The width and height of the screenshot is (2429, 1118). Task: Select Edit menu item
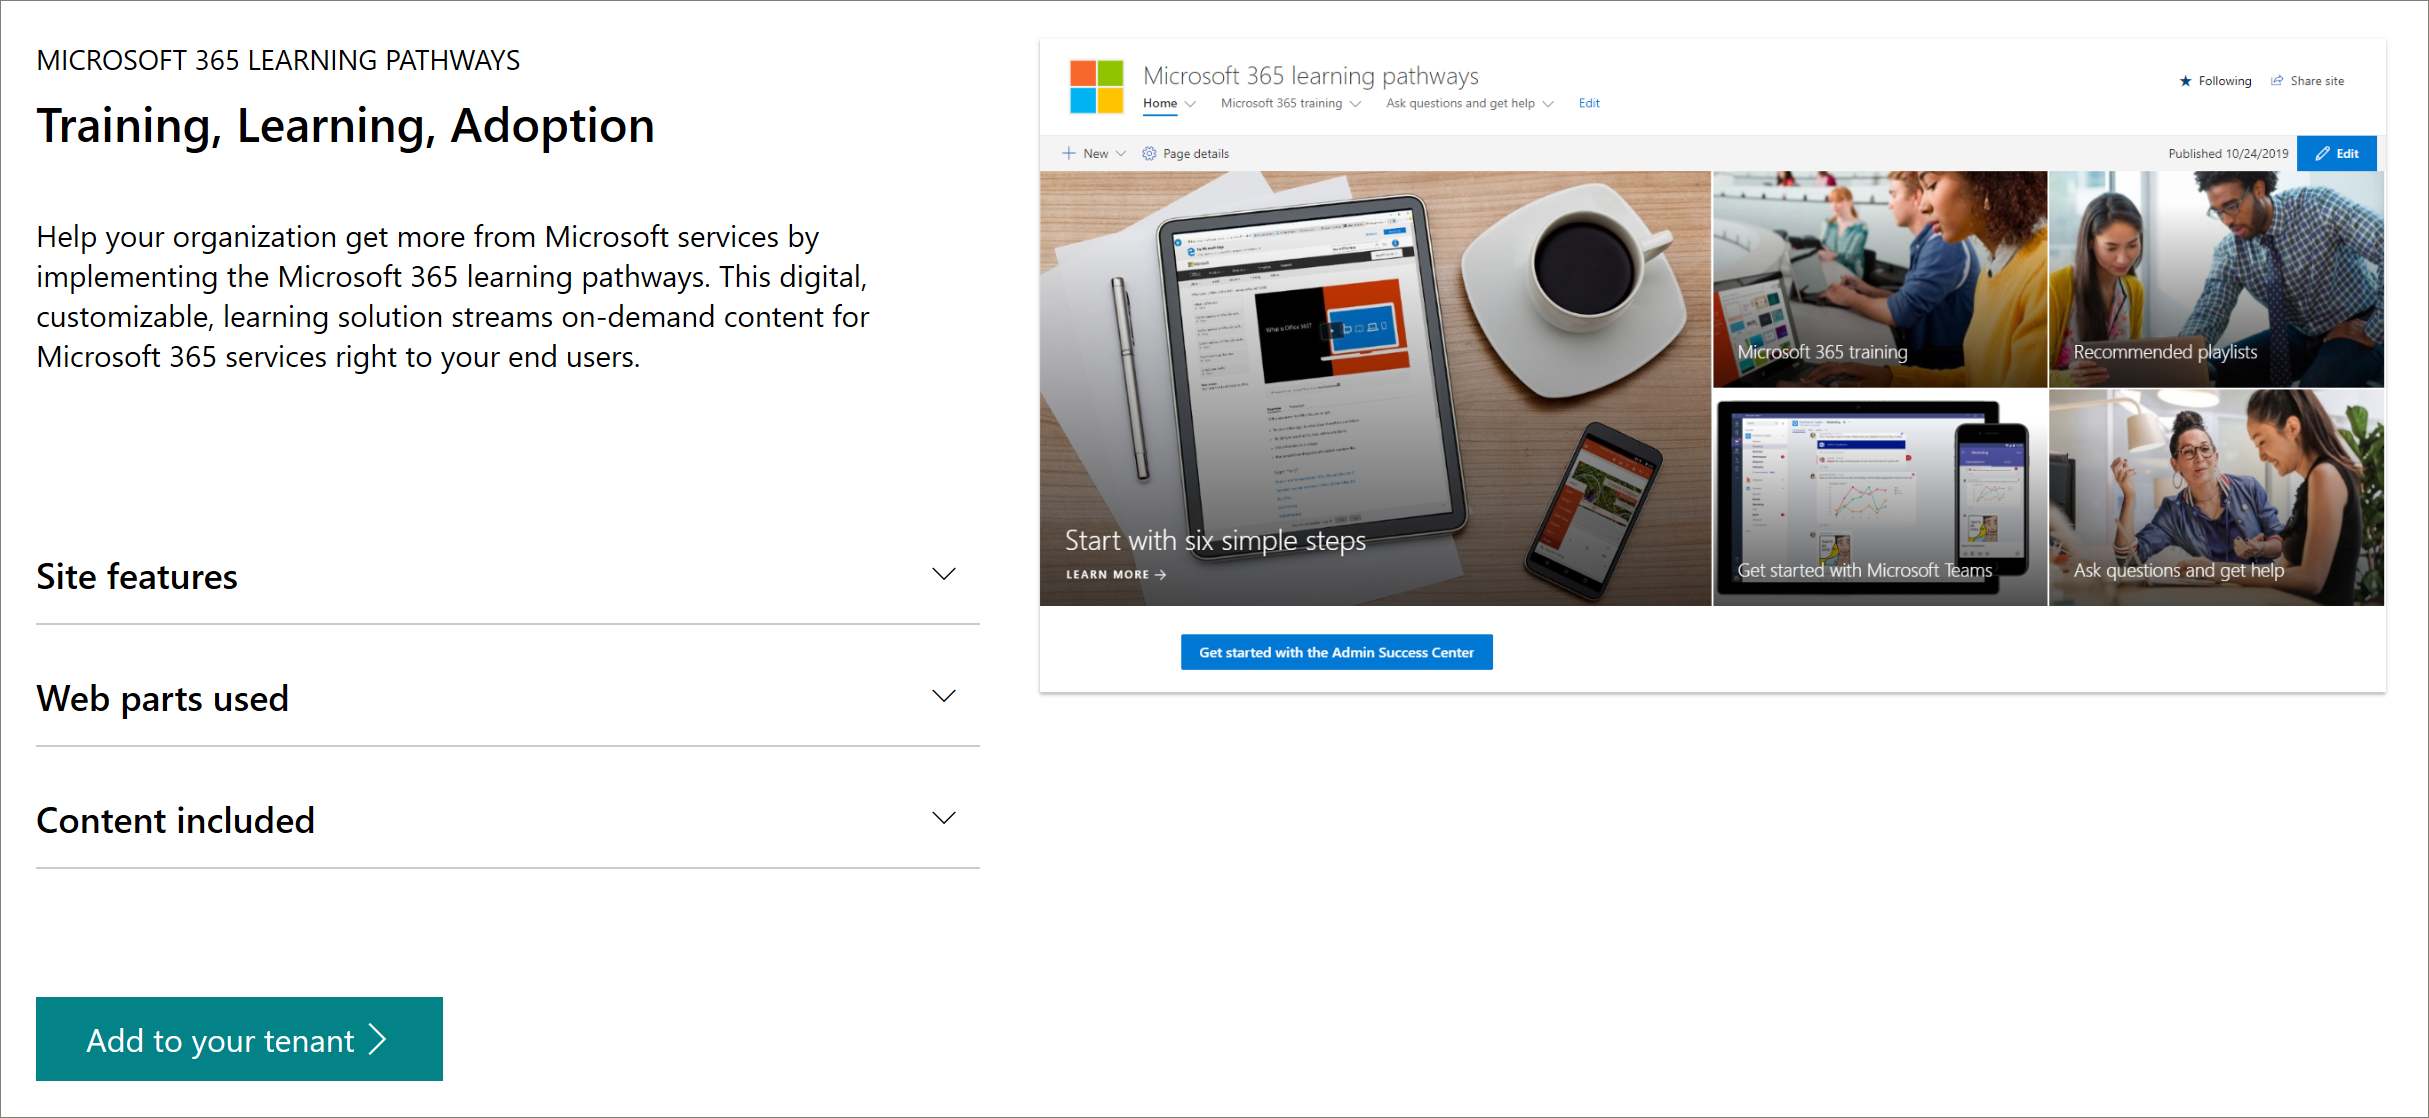1586,102
